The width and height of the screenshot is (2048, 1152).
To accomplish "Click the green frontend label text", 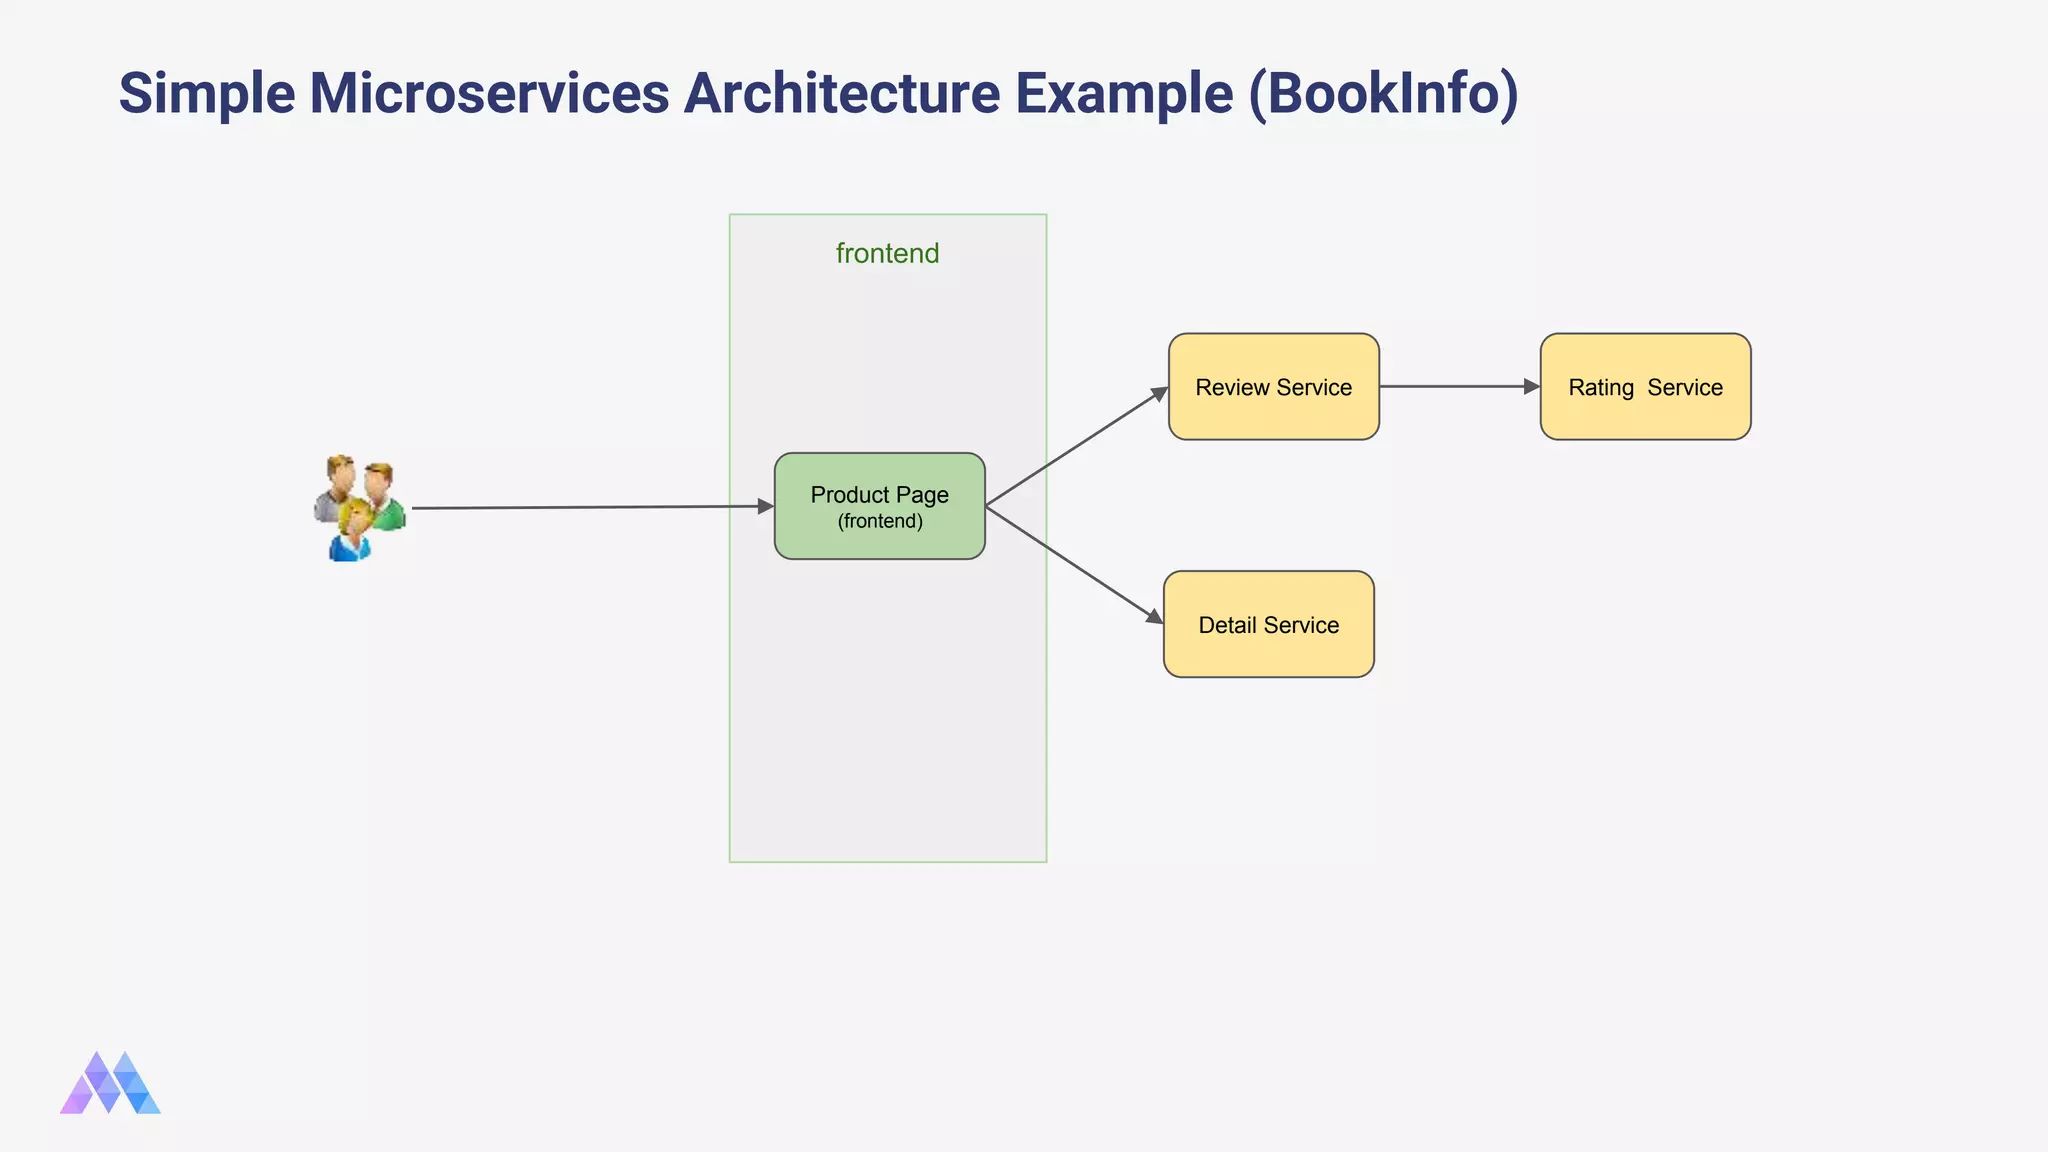I will [x=887, y=254].
